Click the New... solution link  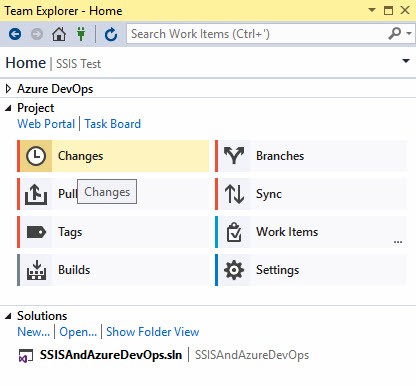[x=34, y=332]
